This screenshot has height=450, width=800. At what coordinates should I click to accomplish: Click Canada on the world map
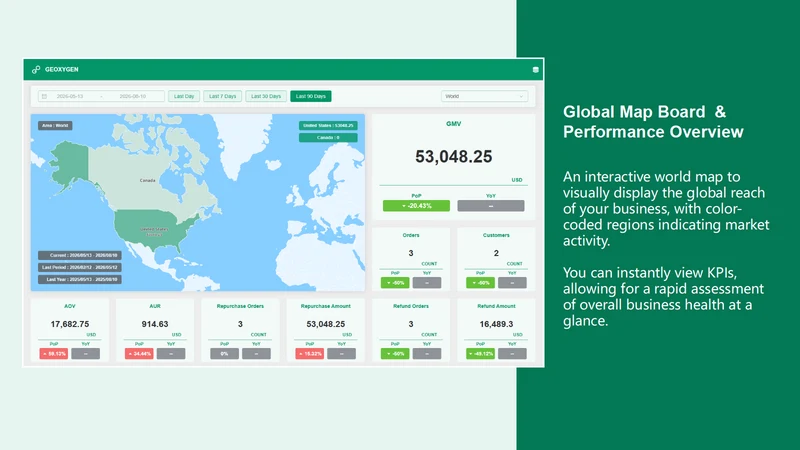coord(147,180)
